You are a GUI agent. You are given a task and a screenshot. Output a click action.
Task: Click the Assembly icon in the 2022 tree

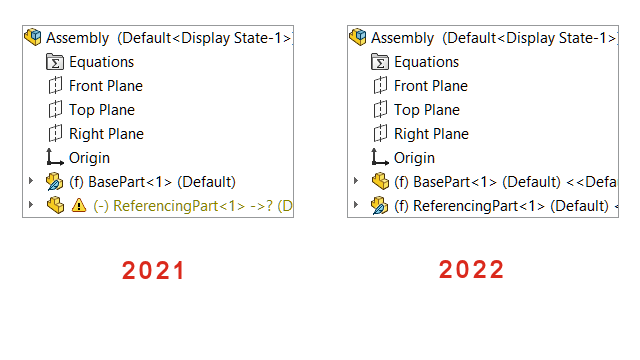coord(358,37)
